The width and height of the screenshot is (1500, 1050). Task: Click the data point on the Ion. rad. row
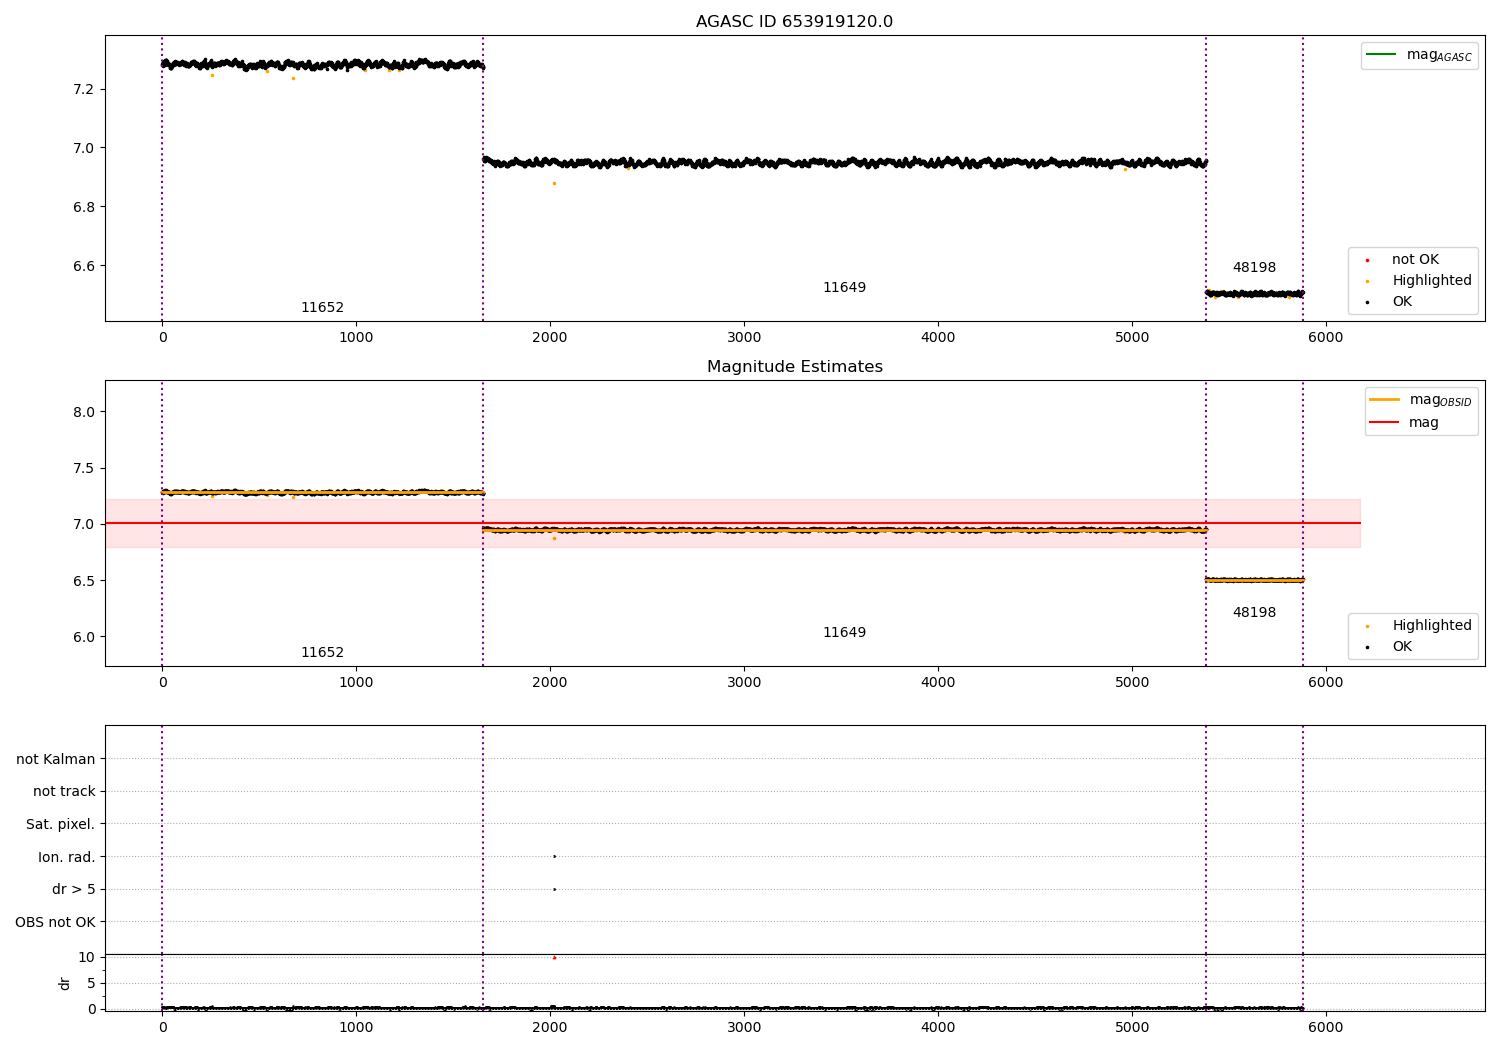pyautogui.click(x=554, y=856)
